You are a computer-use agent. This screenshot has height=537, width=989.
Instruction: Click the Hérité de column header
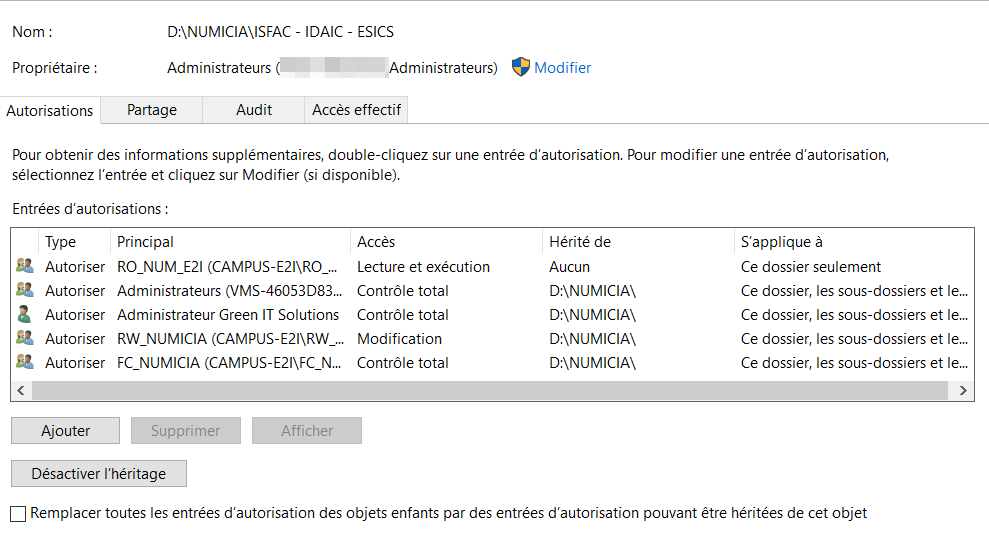[x=580, y=242]
